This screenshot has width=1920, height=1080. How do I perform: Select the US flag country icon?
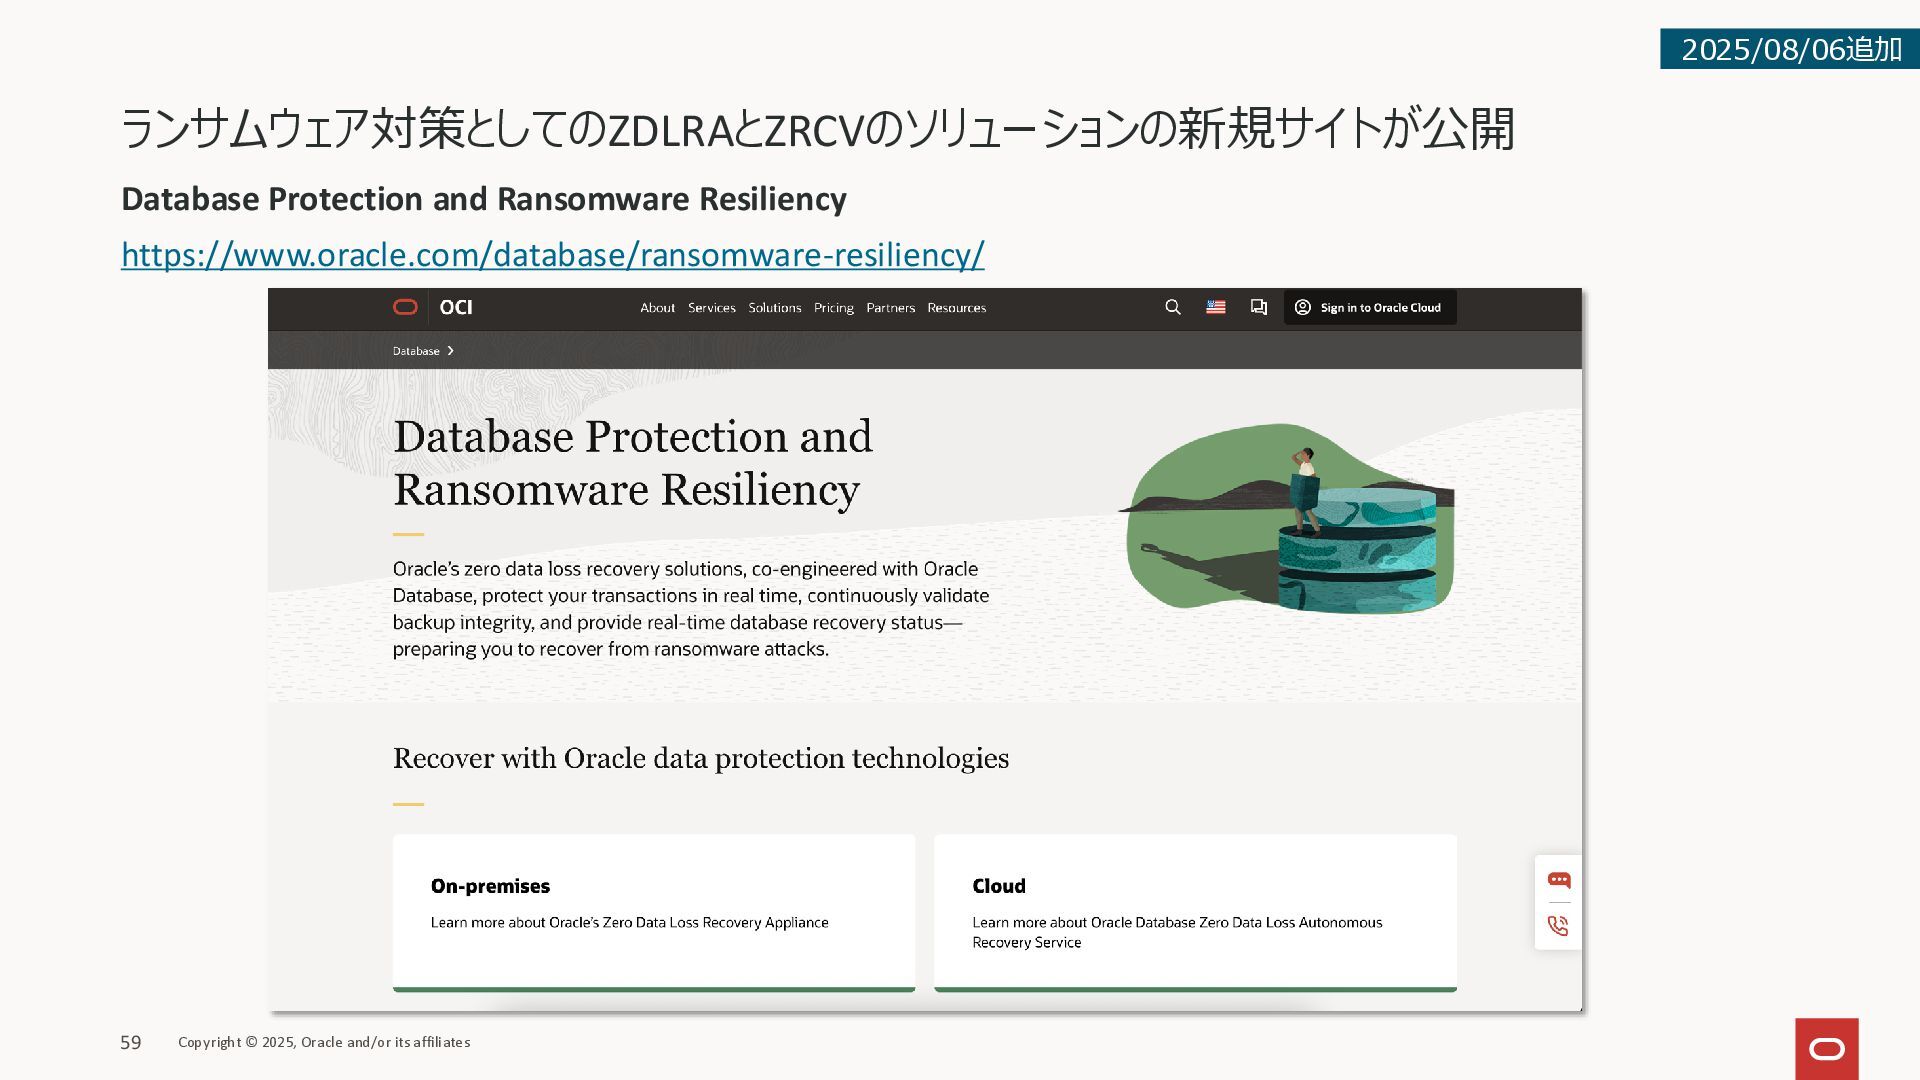(1216, 307)
